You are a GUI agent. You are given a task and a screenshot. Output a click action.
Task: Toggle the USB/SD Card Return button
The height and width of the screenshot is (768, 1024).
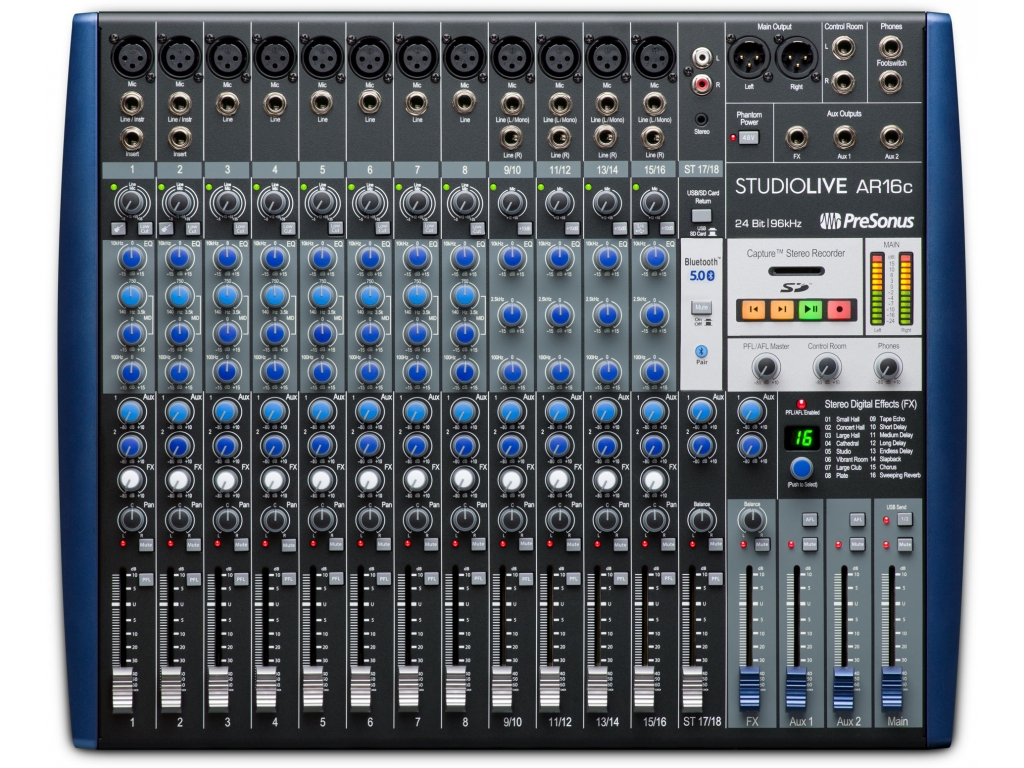[701, 215]
